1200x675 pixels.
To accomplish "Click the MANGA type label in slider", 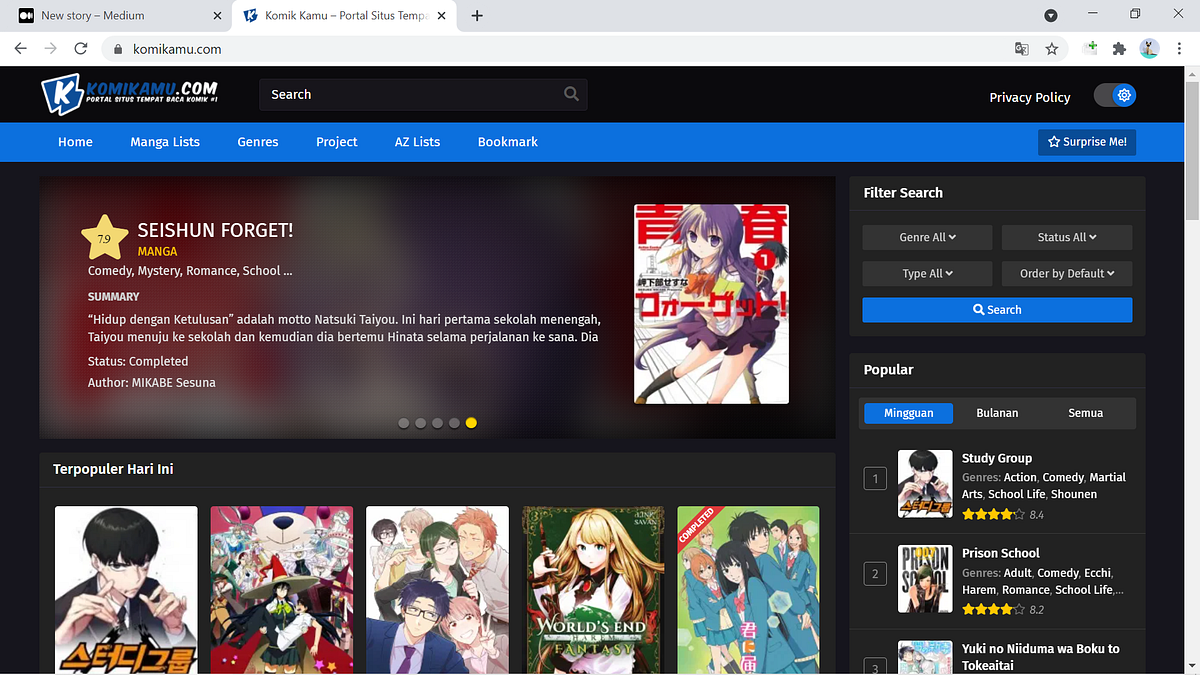I will click(157, 252).
